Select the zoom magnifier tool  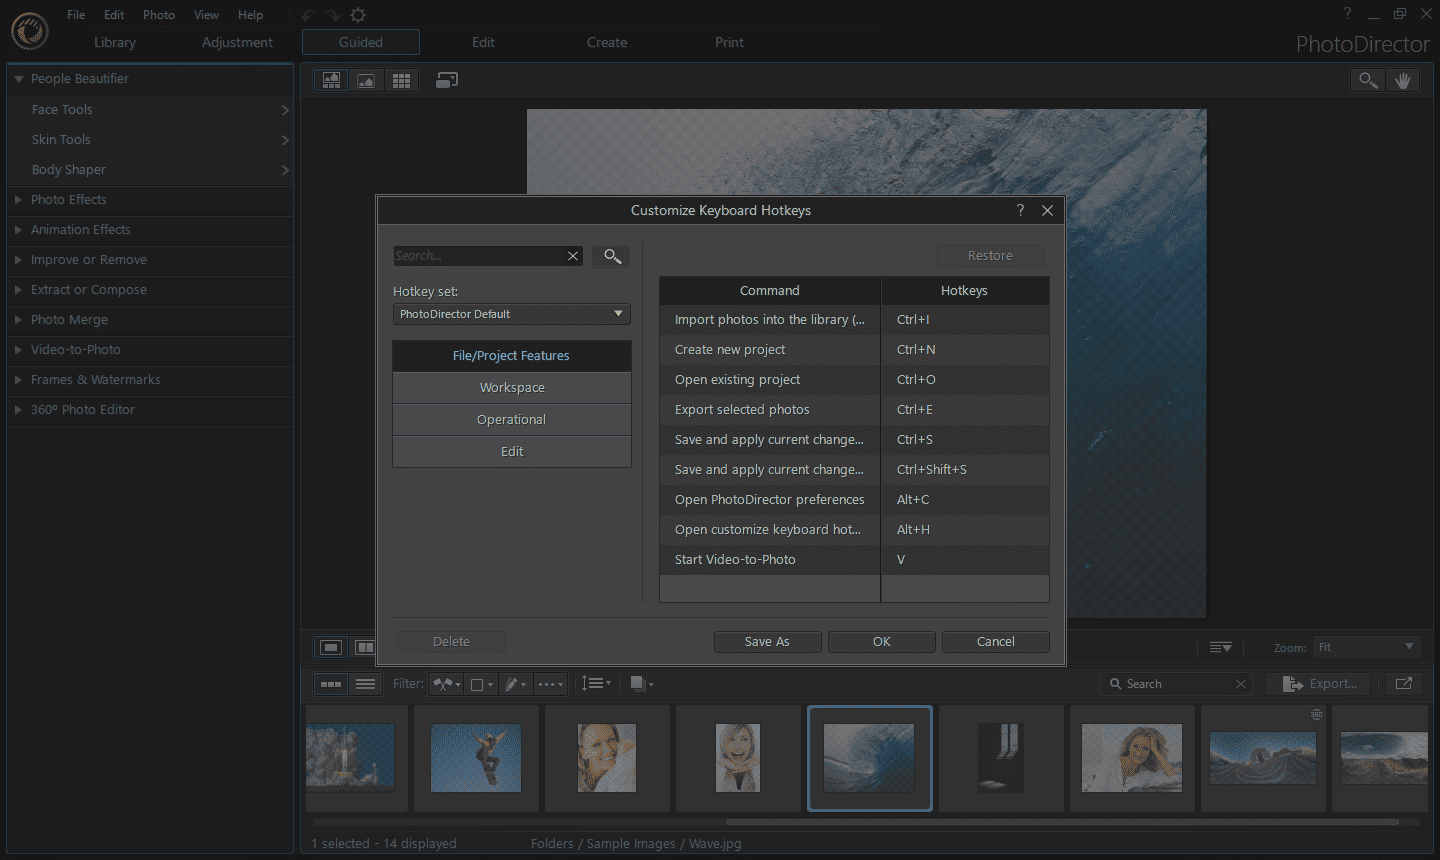(1367, 80)
